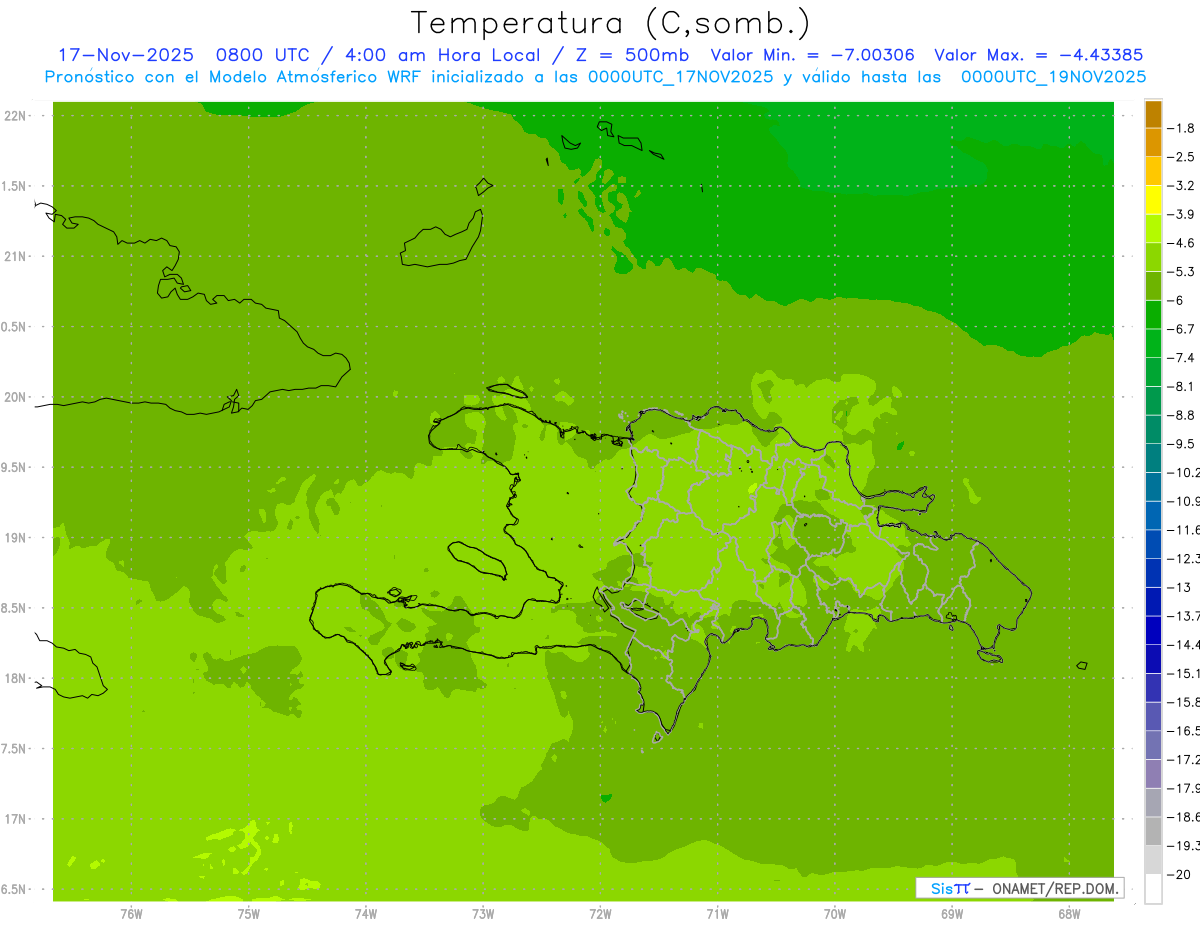The height and width of the screenshot is (927, 1200).
Task: Click the legend value "-6.7"
Action: (x=1183, y=329)
